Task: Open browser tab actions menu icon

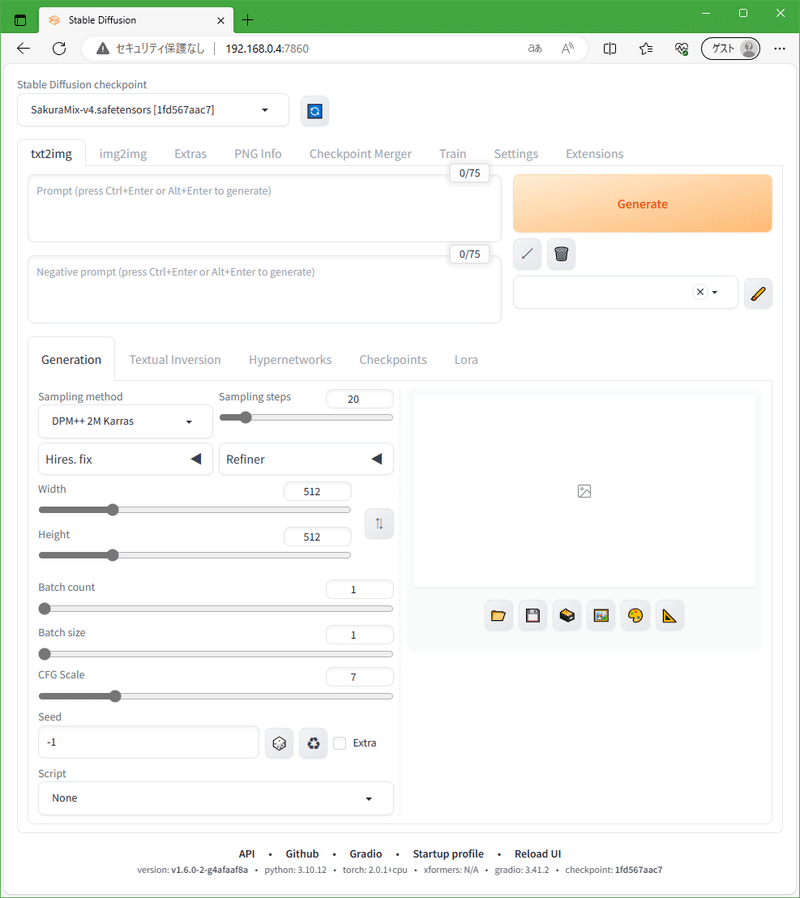Action: tap(20, 20)
